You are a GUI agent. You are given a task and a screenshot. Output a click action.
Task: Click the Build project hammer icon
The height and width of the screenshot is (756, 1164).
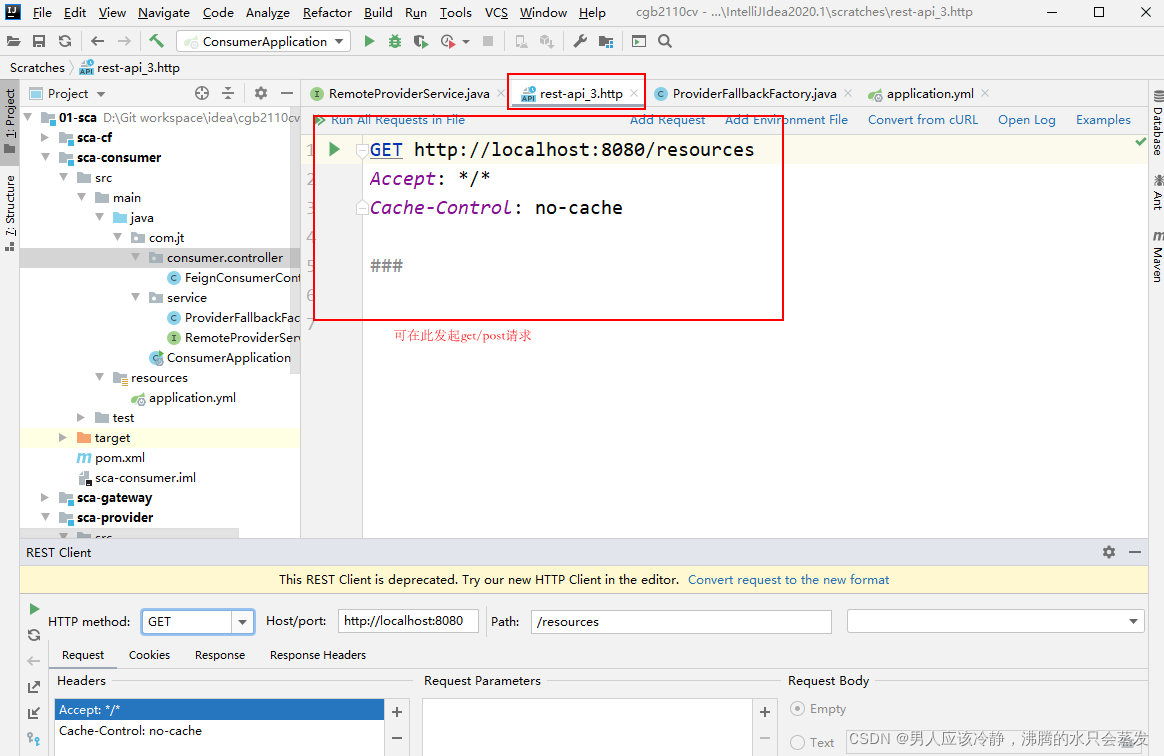click(157, 41)
